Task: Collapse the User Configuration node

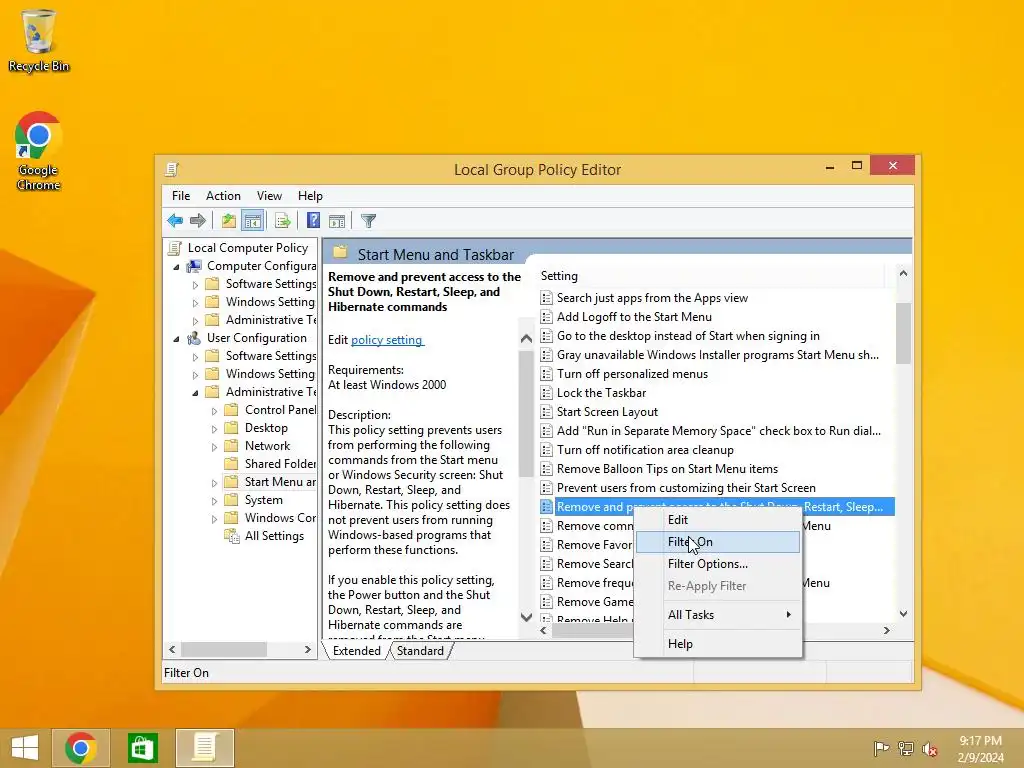Action: 176,339
